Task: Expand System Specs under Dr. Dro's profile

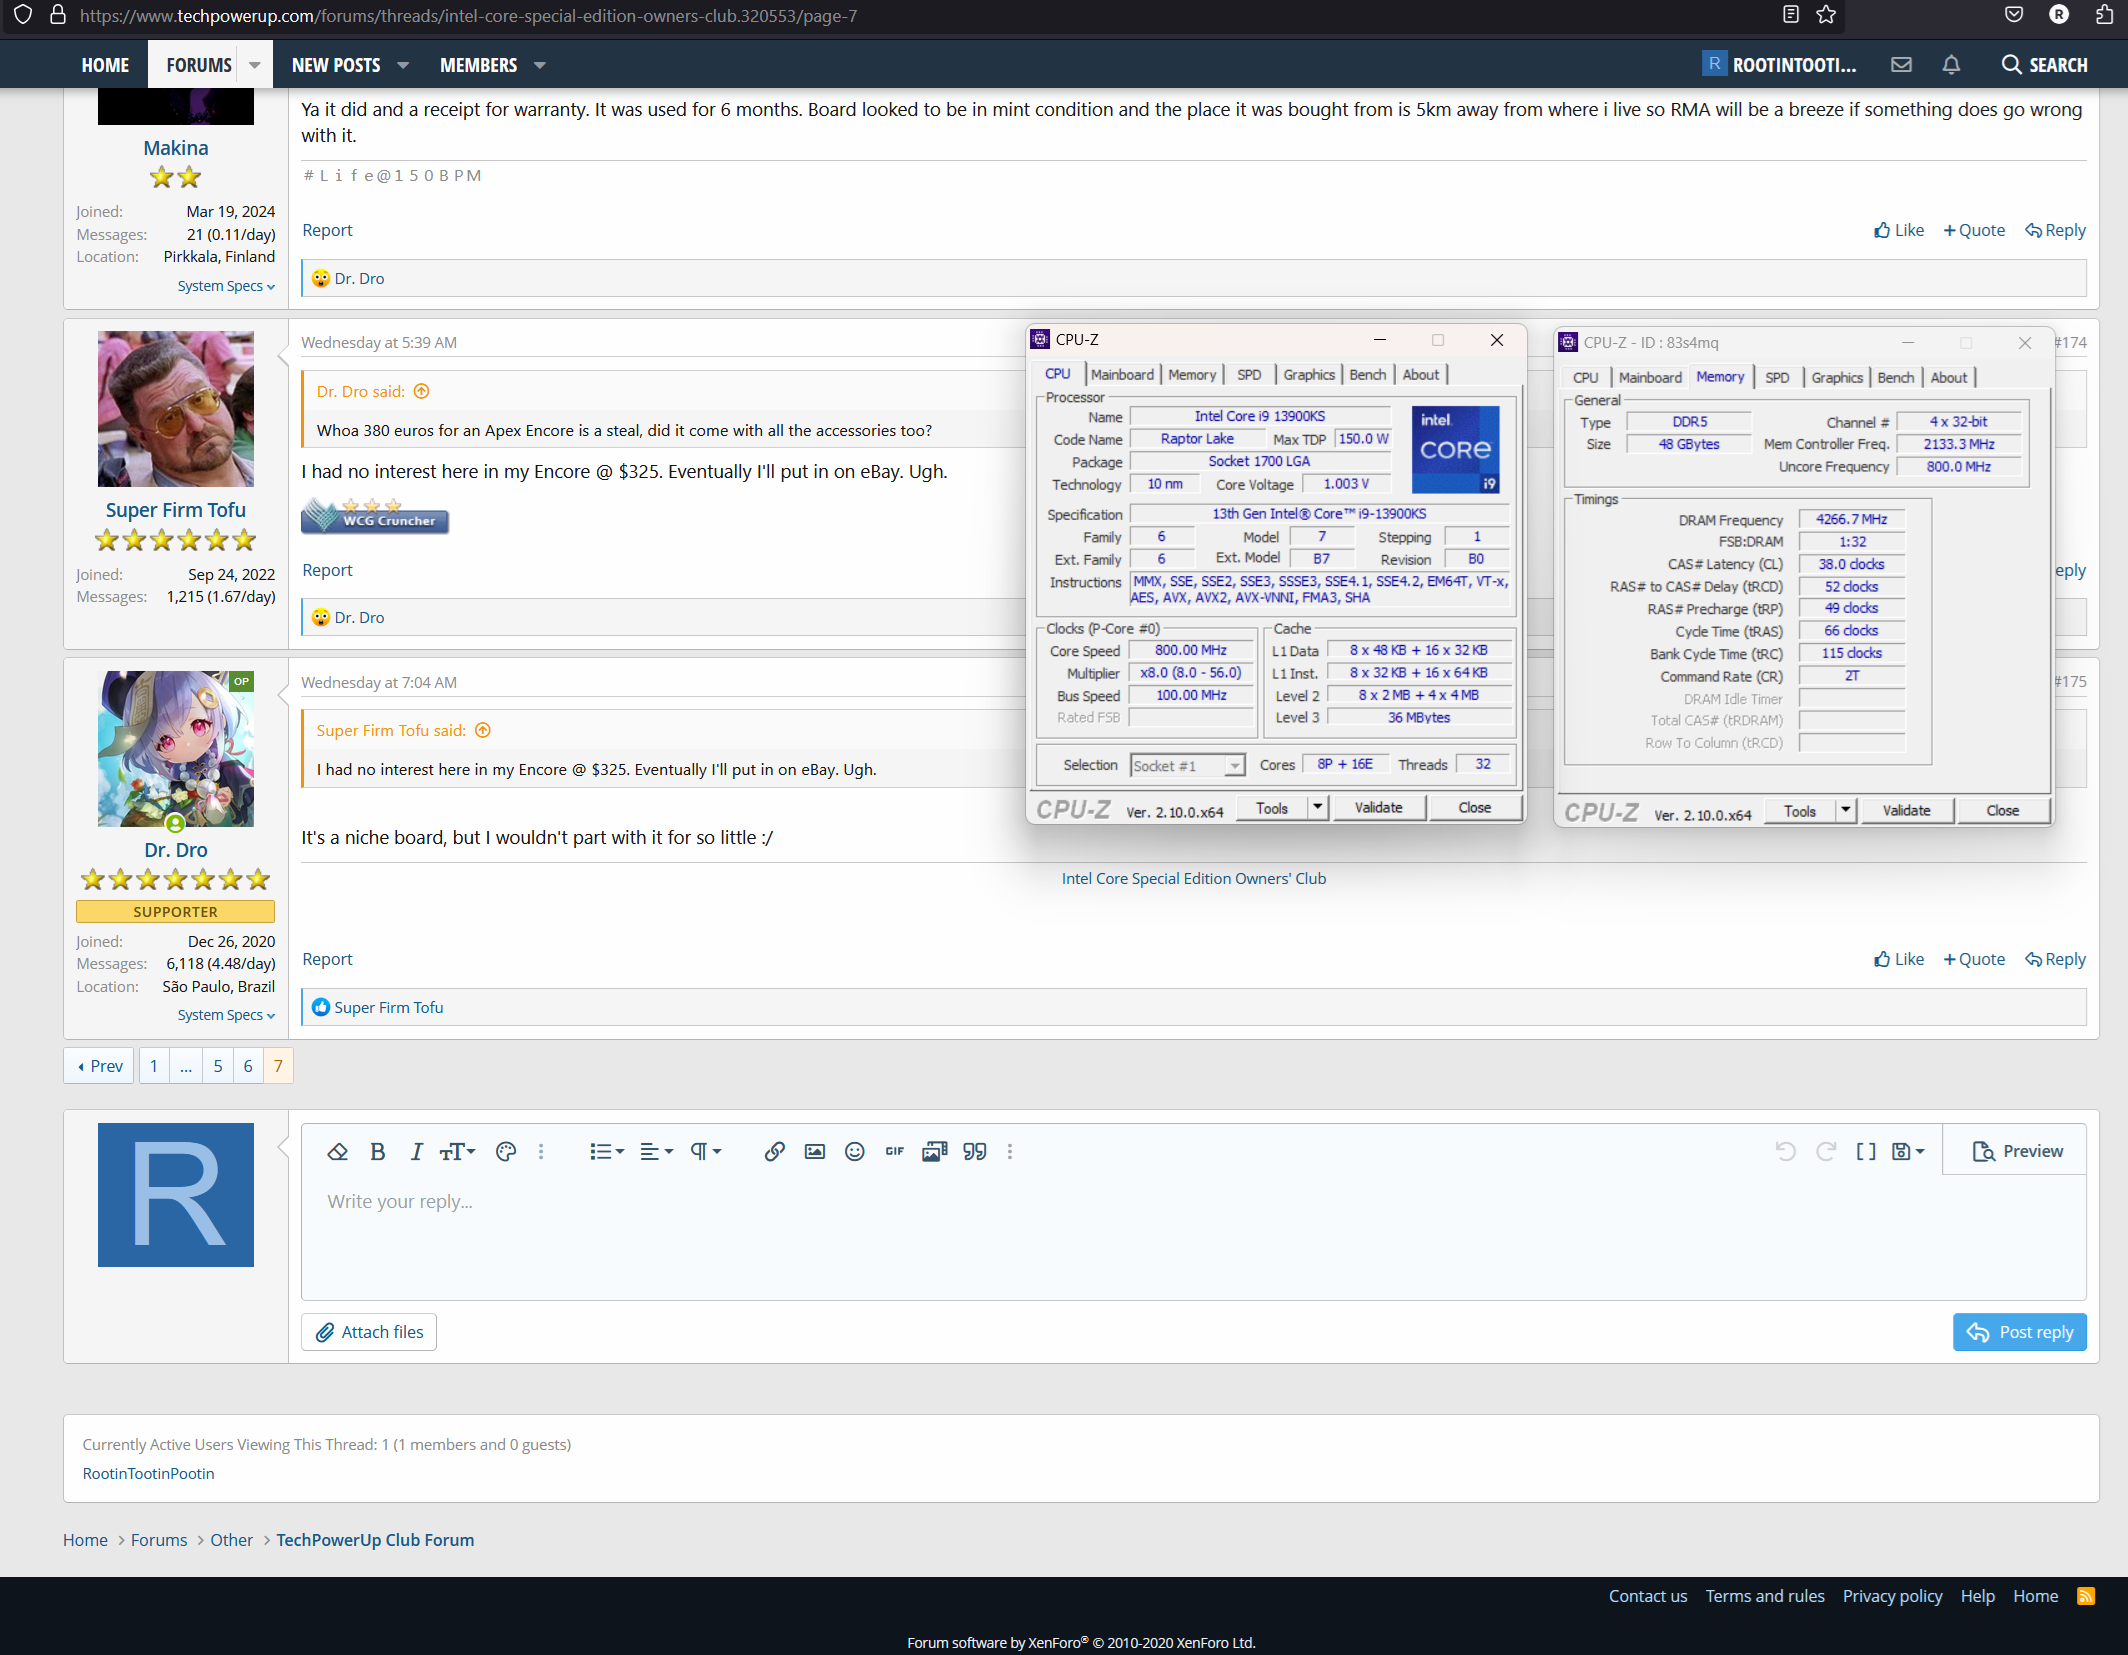Action: tap(226, 1015)
